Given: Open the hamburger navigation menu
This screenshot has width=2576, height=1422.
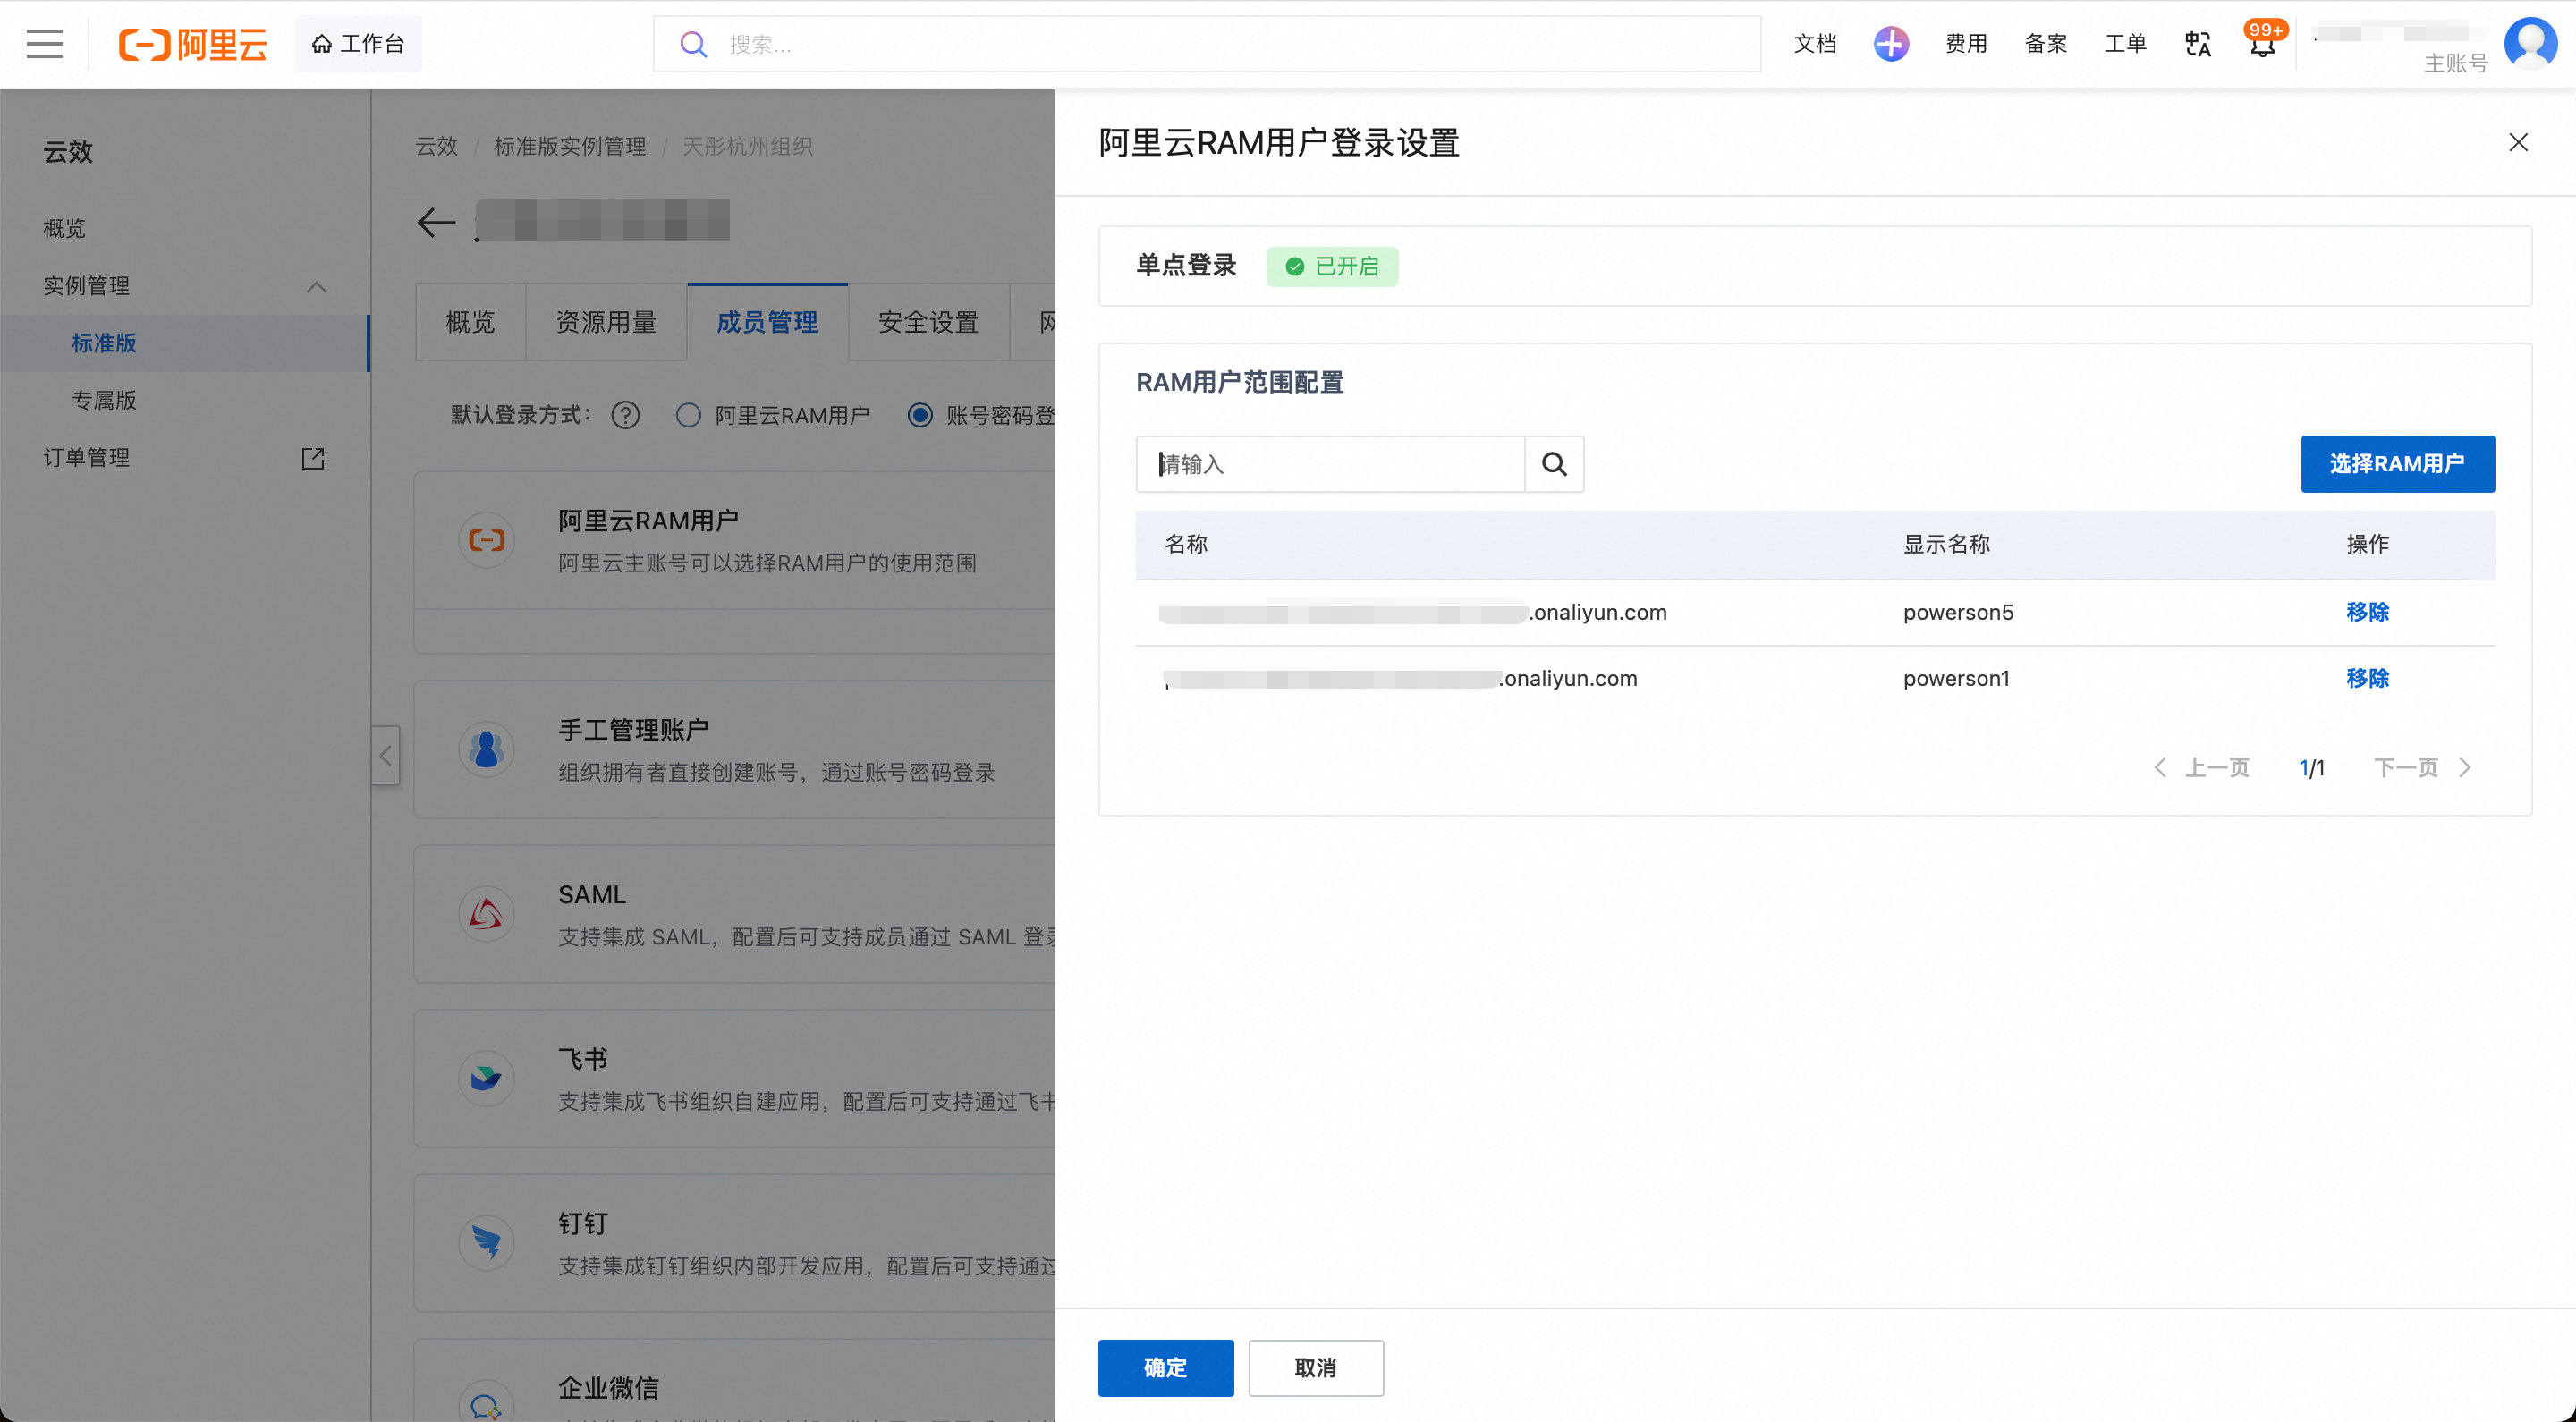Looking at the screenshot, I should coord(44,44).
